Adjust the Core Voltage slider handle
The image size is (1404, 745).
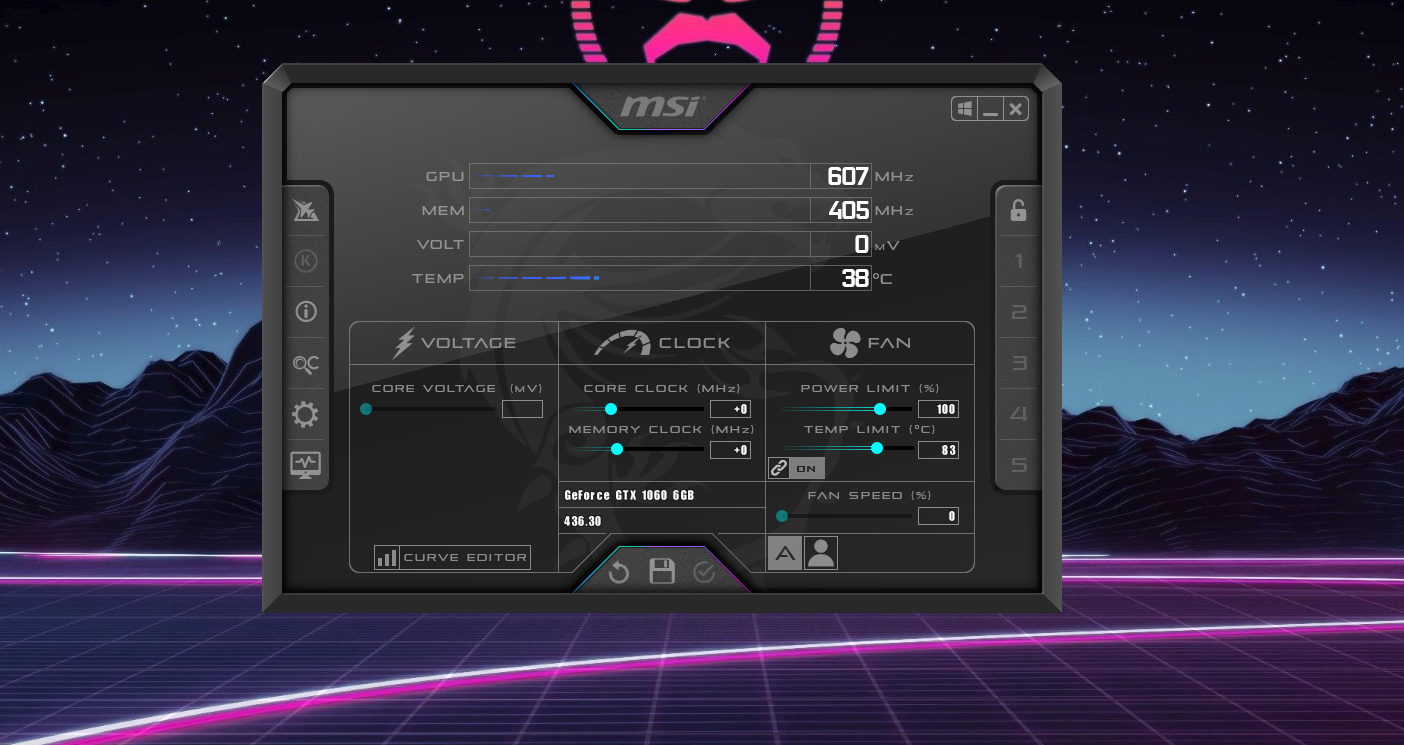[x=366, y=409]
